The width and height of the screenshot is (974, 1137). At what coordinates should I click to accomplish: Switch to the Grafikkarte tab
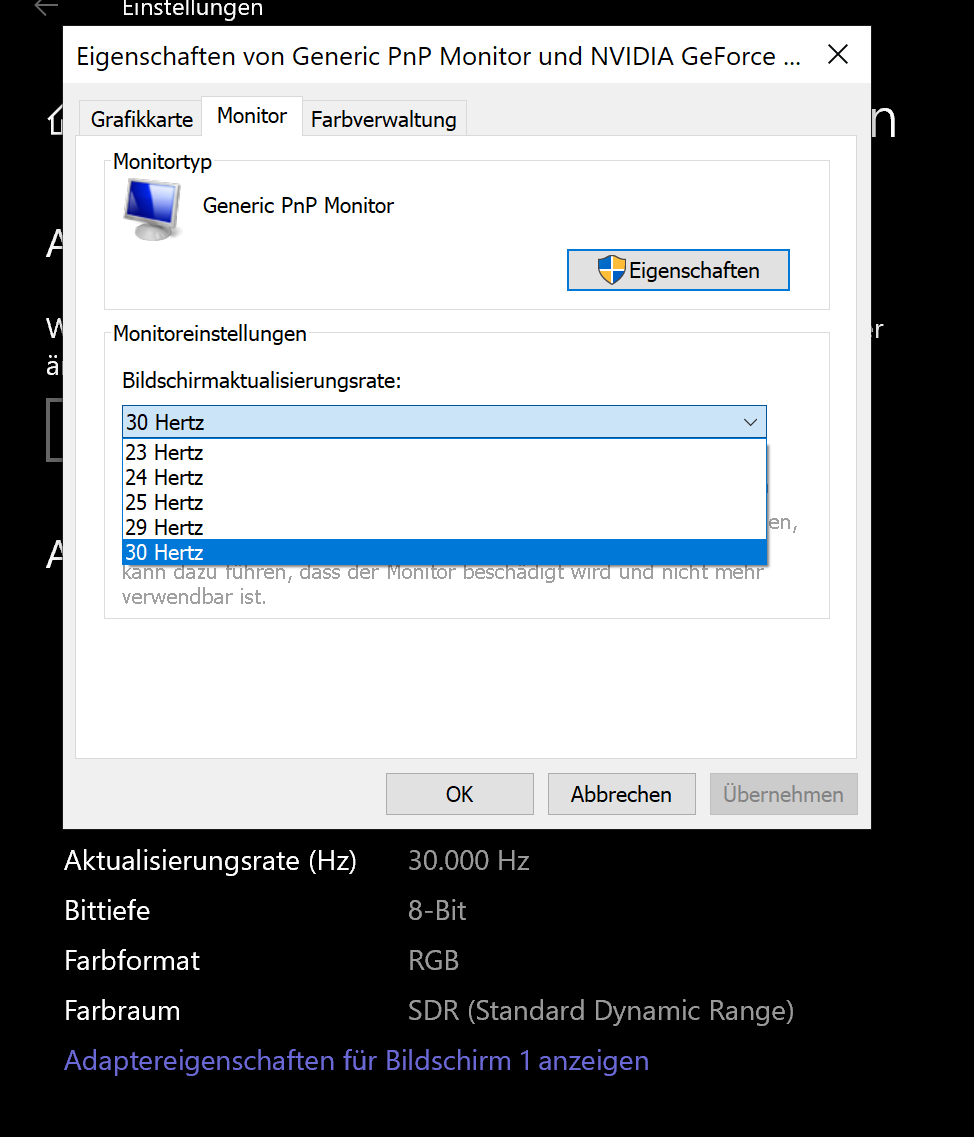(140, 118)
